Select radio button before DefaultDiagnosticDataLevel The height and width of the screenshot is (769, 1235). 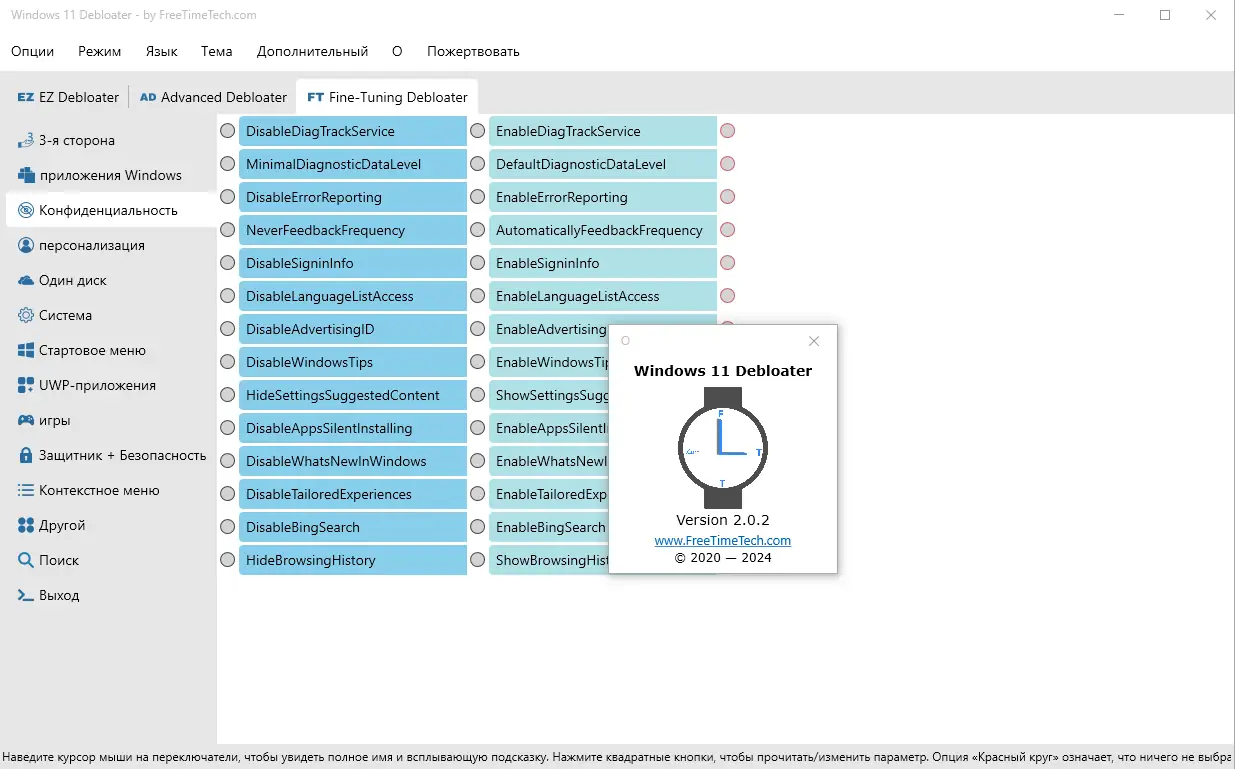coord(478,164)
